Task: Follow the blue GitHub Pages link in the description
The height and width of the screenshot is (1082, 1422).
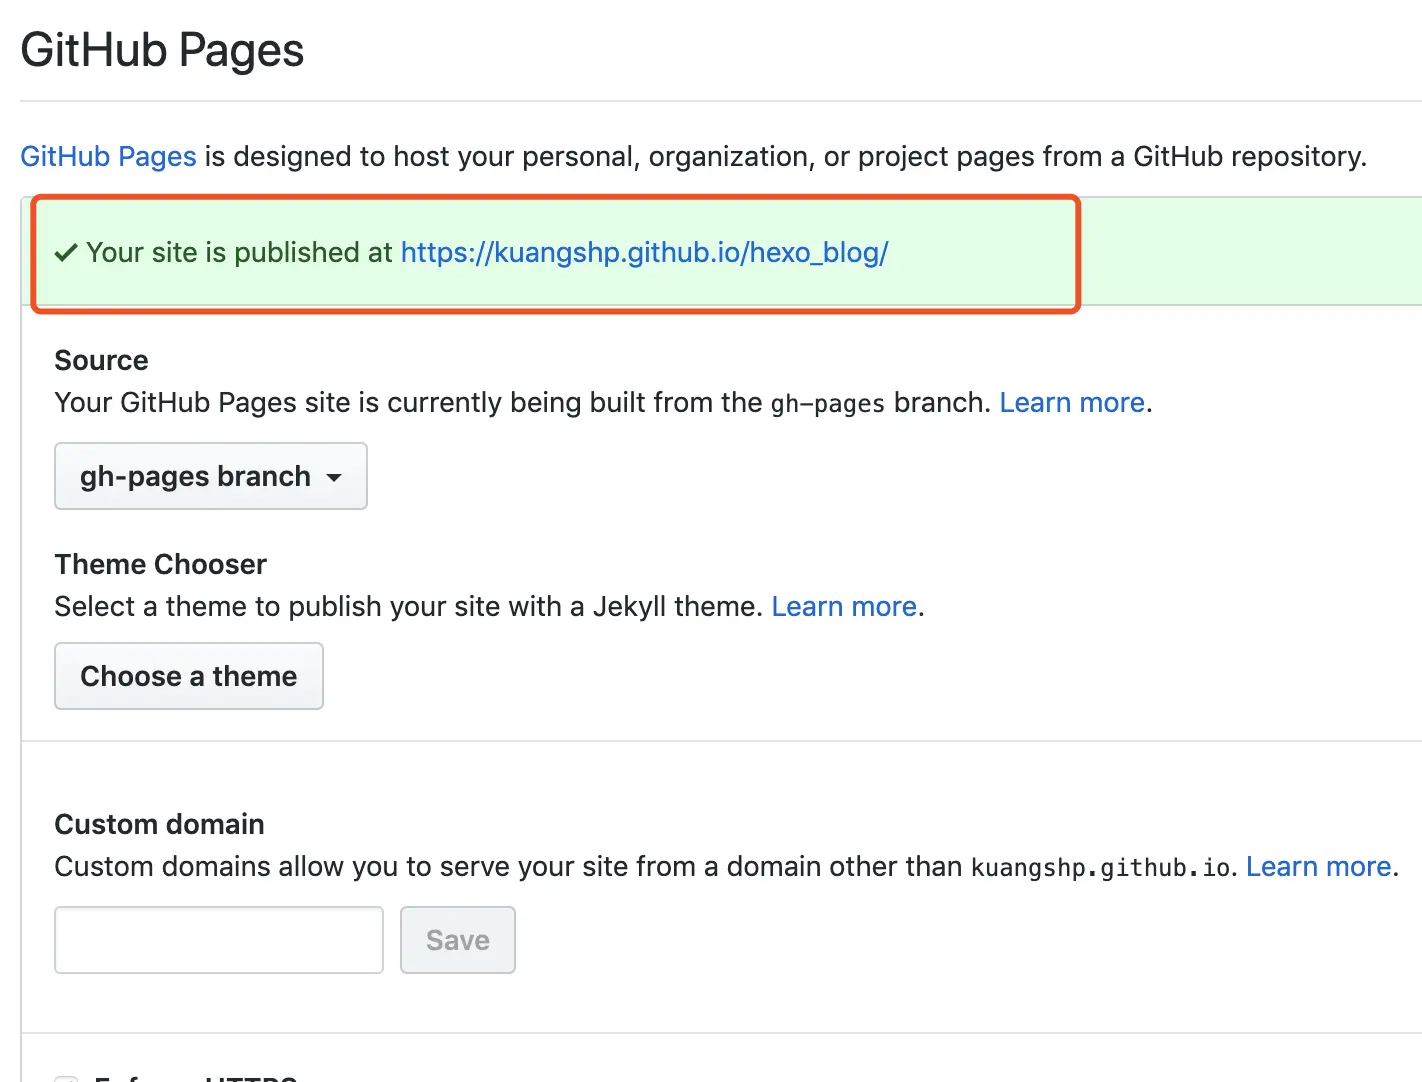Action: [x=108, y=157]
